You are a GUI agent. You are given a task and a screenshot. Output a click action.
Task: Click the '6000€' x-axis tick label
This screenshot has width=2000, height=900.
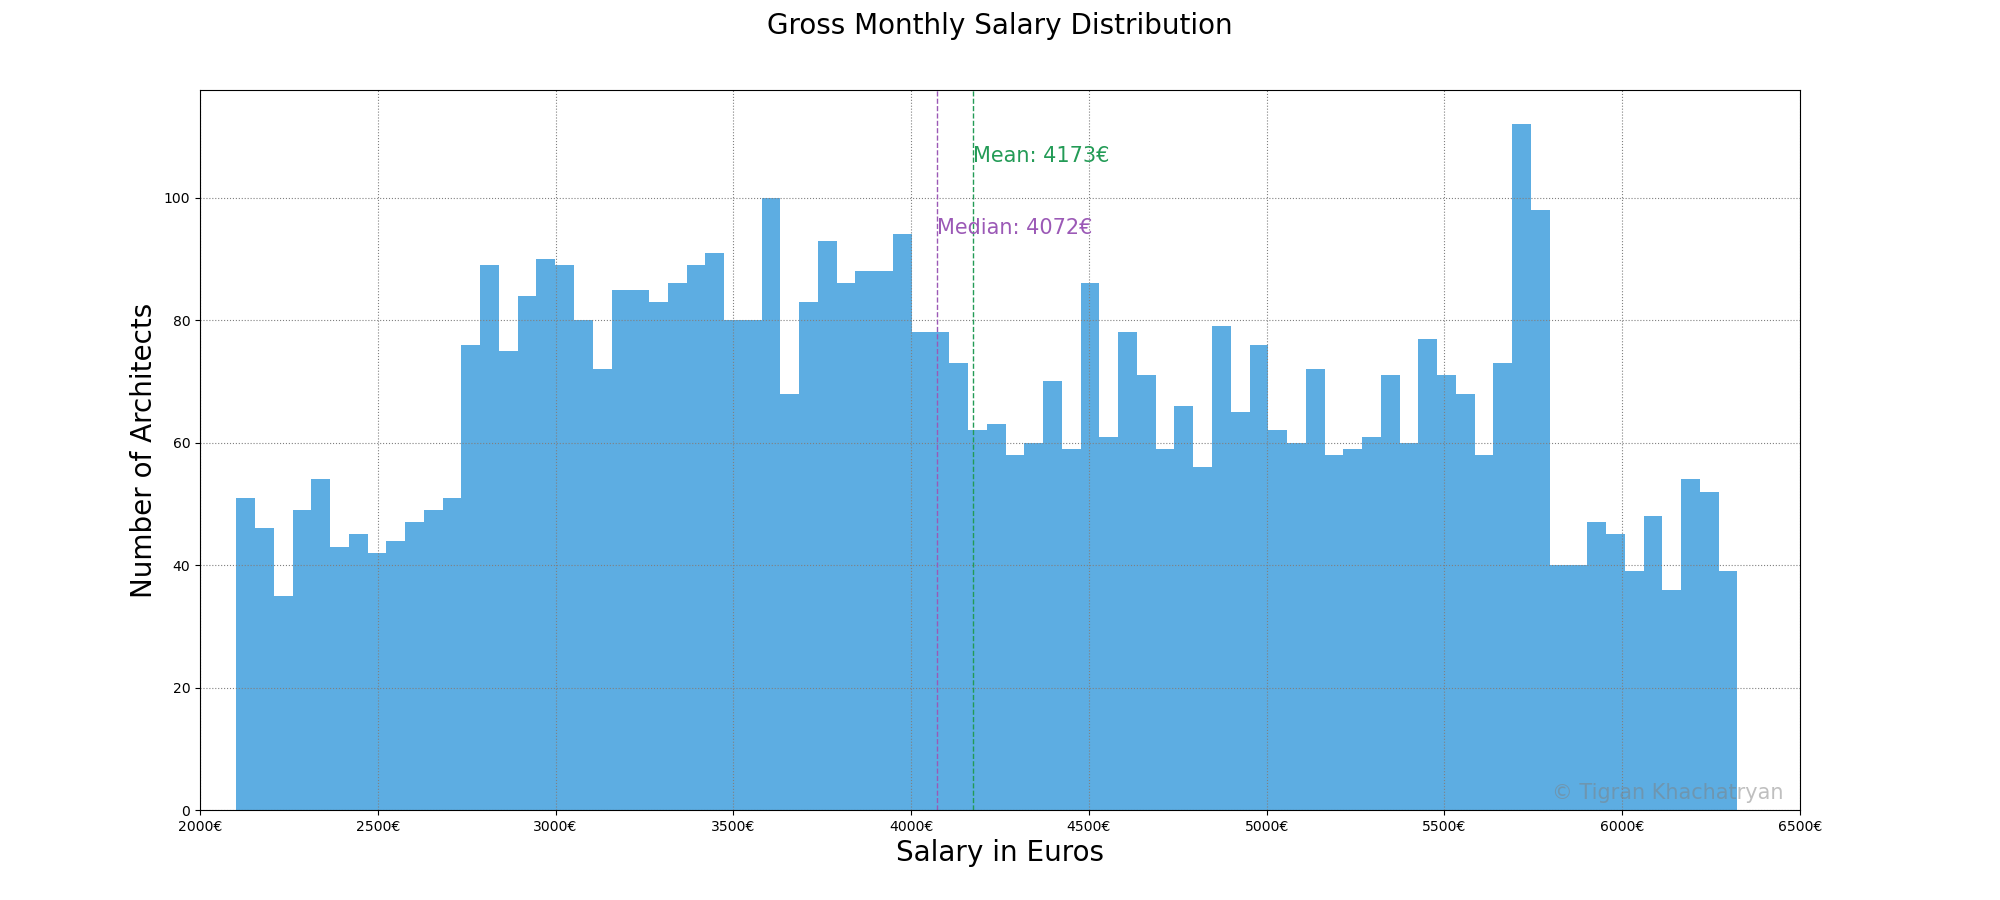point(1622,827)
